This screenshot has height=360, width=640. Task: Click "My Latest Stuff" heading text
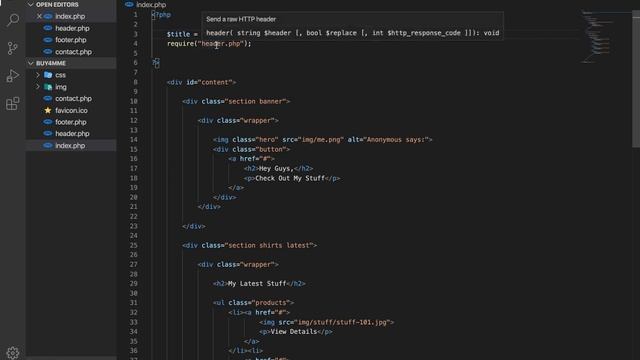tap(257, 284)
